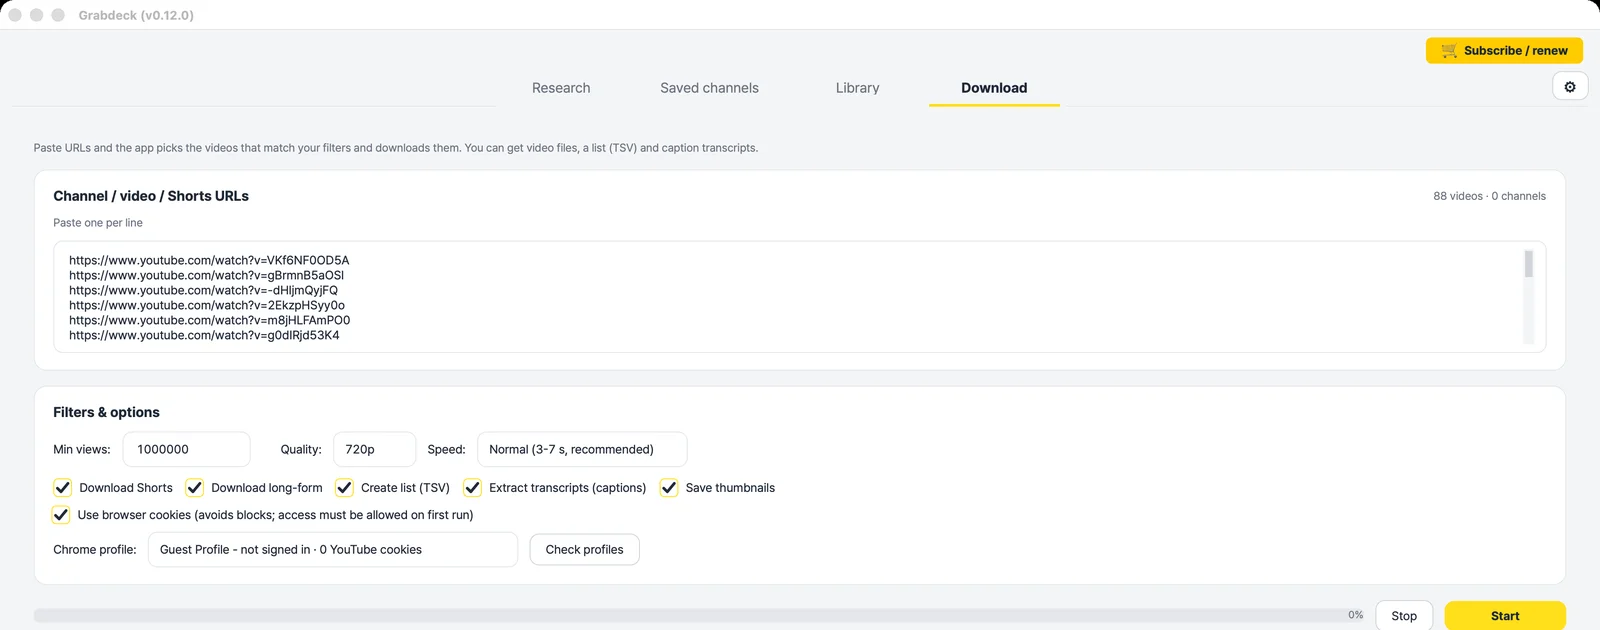Disable the Create list (TSV) option
Image resolution: width=1600 pixels, height=630 pixels.
344,488
